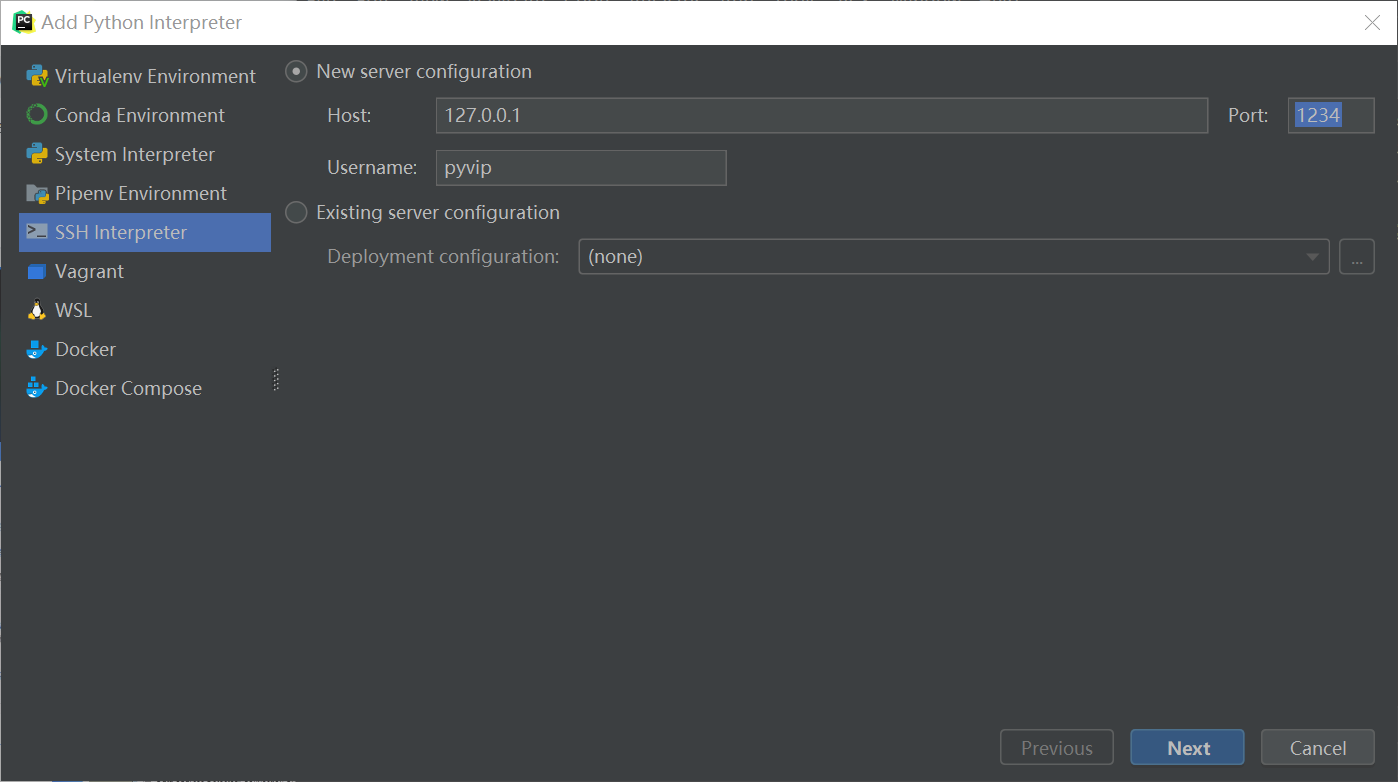Screen dimensions: 1398x782
Task: Choose Pipenv Environment in the sidebar
Action: pyautogui.click(x=145, y=193)
